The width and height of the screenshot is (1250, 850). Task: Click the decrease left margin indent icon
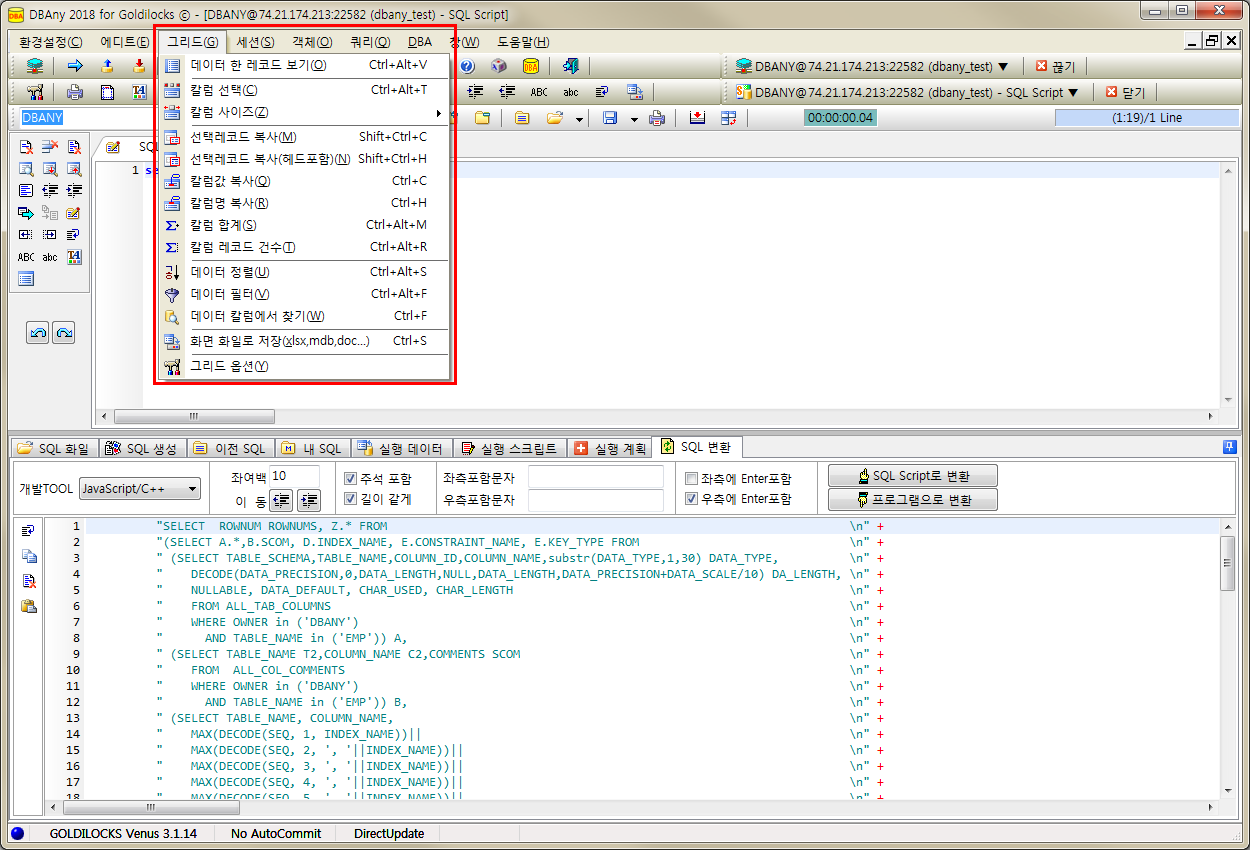(282, 499)
